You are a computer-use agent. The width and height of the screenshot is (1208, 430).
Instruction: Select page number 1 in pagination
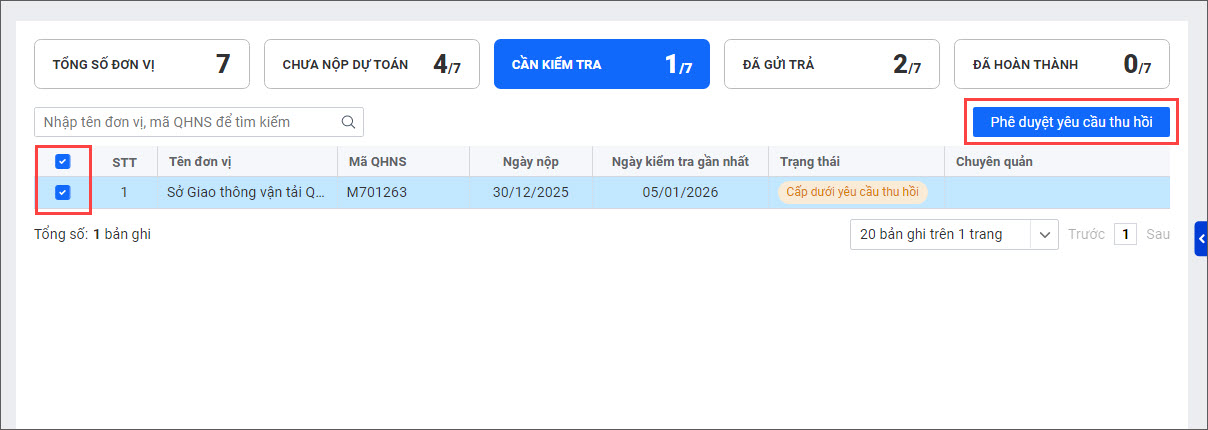(1125, 235)
